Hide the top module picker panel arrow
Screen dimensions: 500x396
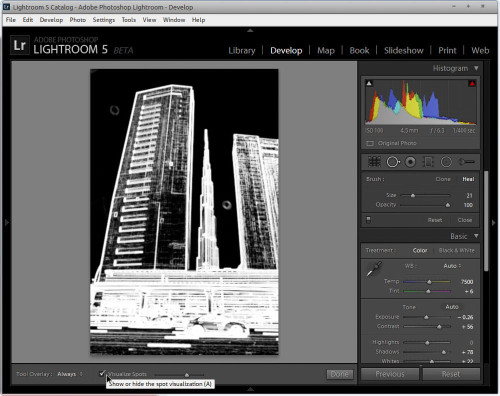(250, 30)
